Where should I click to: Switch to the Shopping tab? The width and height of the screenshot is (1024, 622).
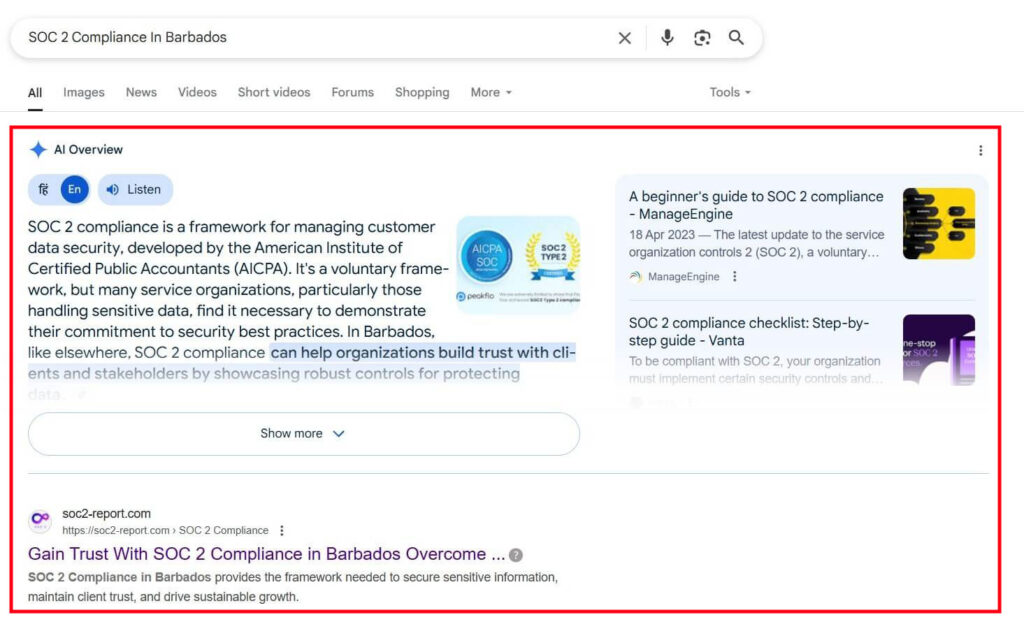coord(422,93)
